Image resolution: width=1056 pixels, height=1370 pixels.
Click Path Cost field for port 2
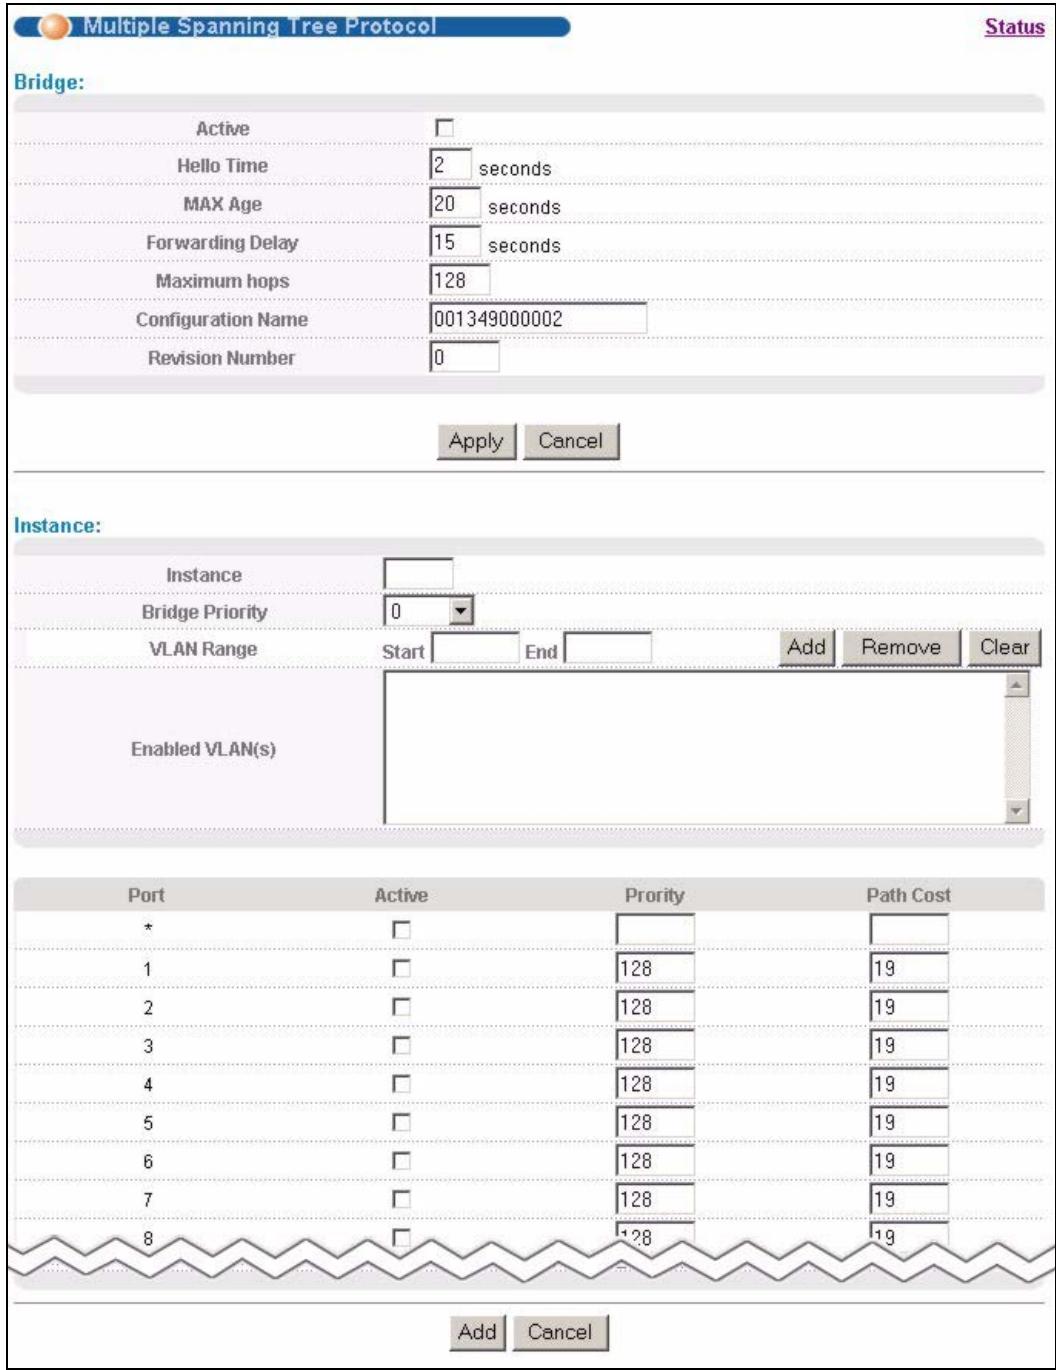click(909, 1007)
